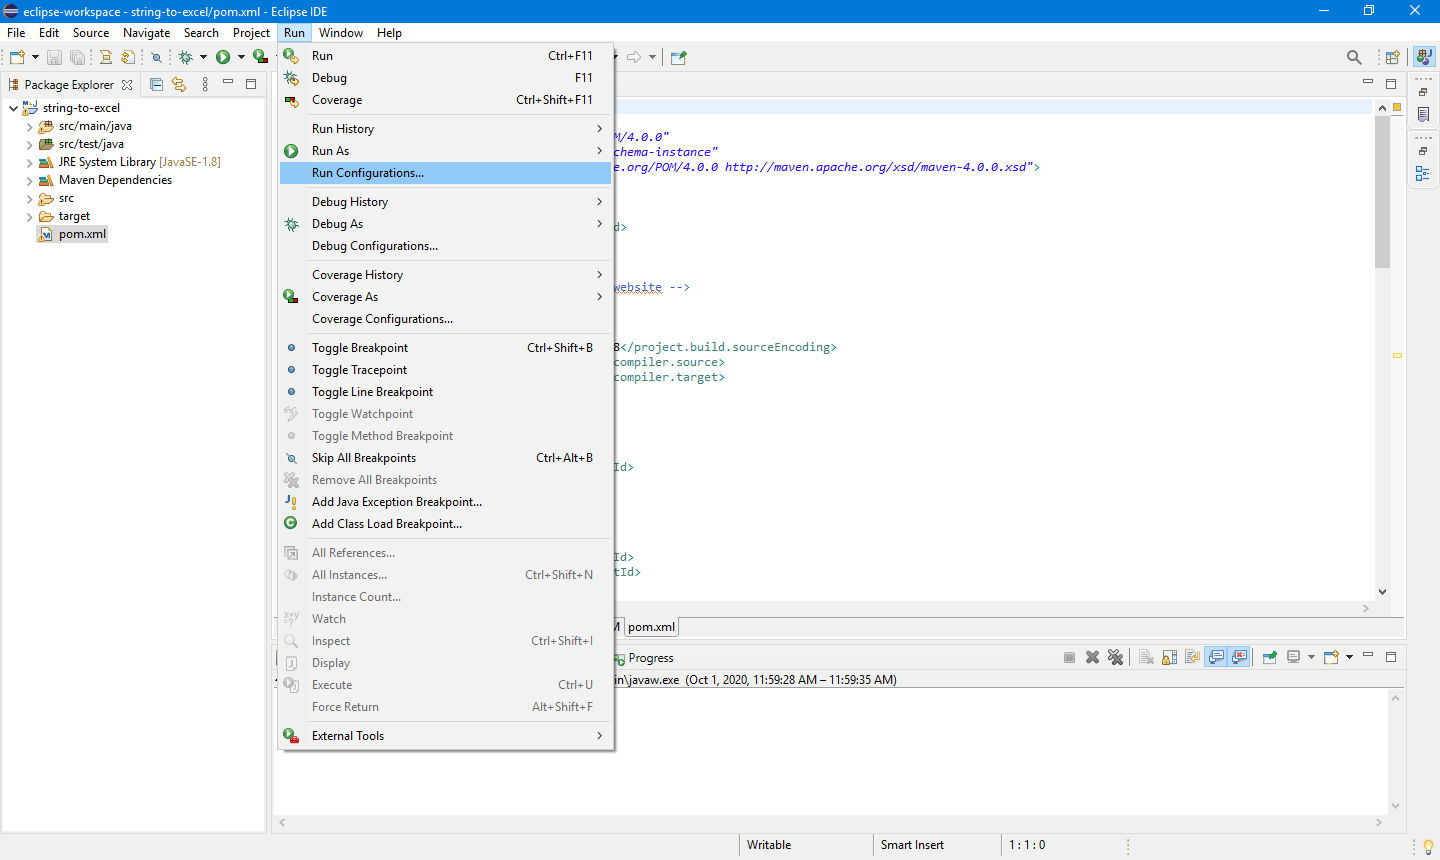
Task: Select the Java EE perspective icon
Action: tap(1424, 57)
